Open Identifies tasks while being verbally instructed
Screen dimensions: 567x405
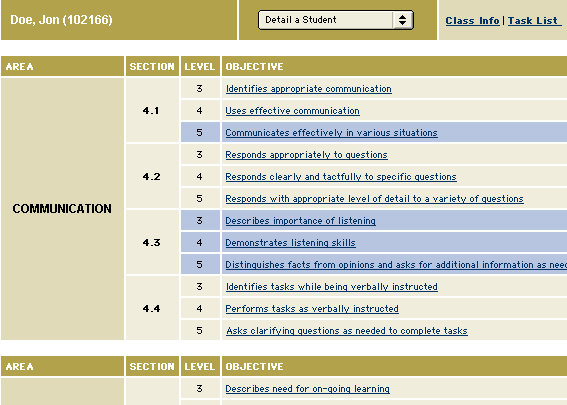coord(332,287)
